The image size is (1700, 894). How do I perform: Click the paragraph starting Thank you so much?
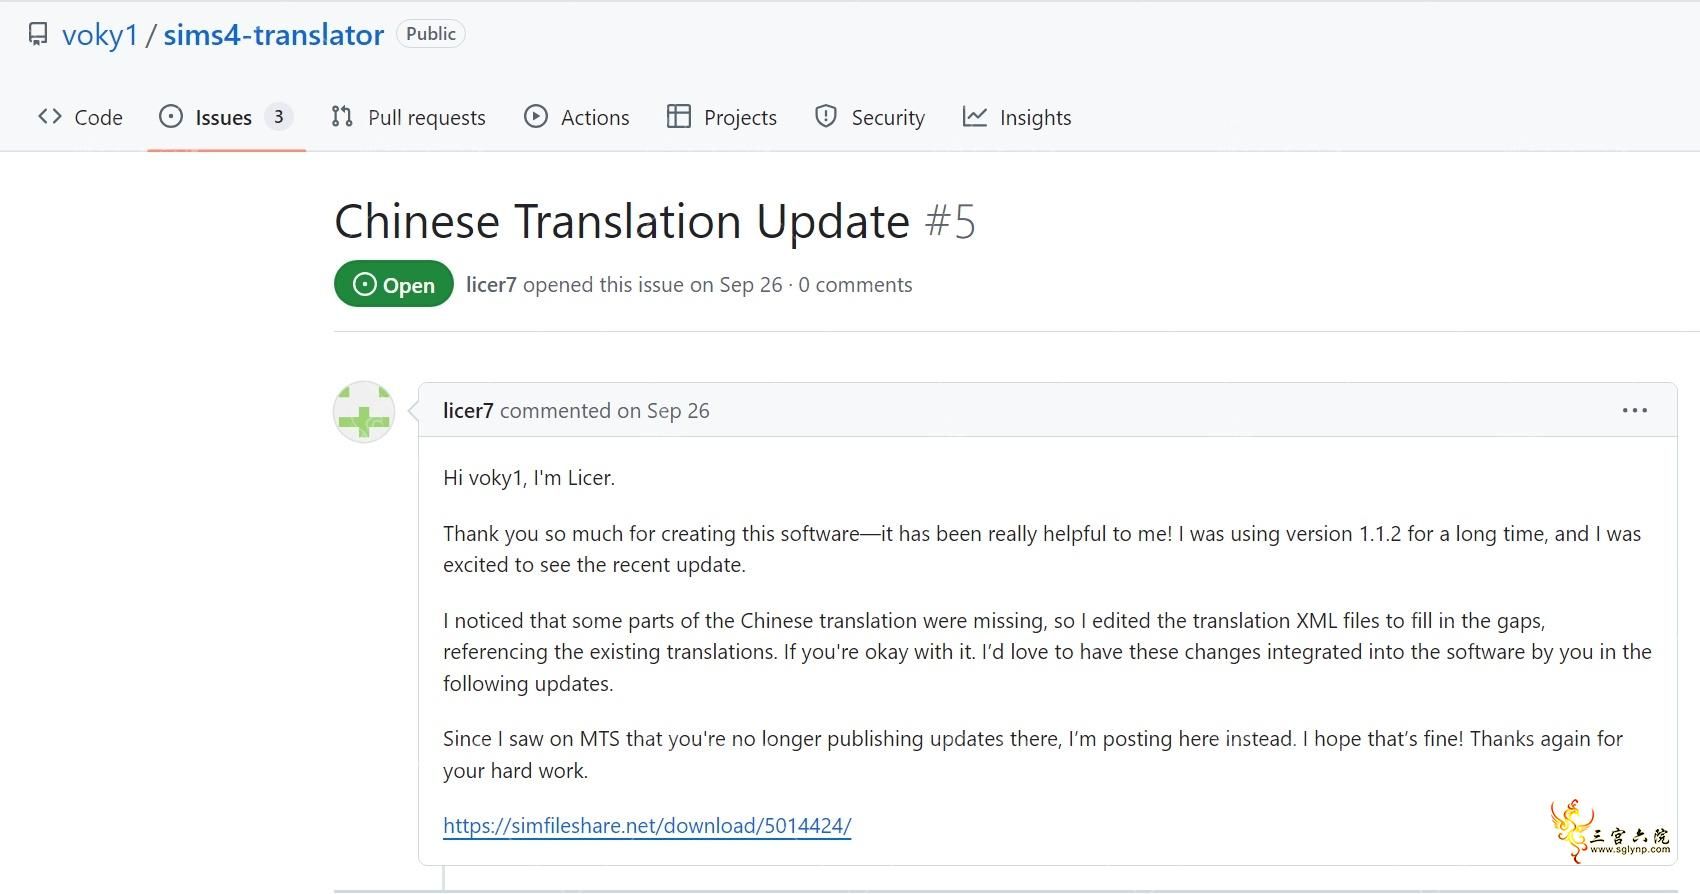tap(1042, 549)
